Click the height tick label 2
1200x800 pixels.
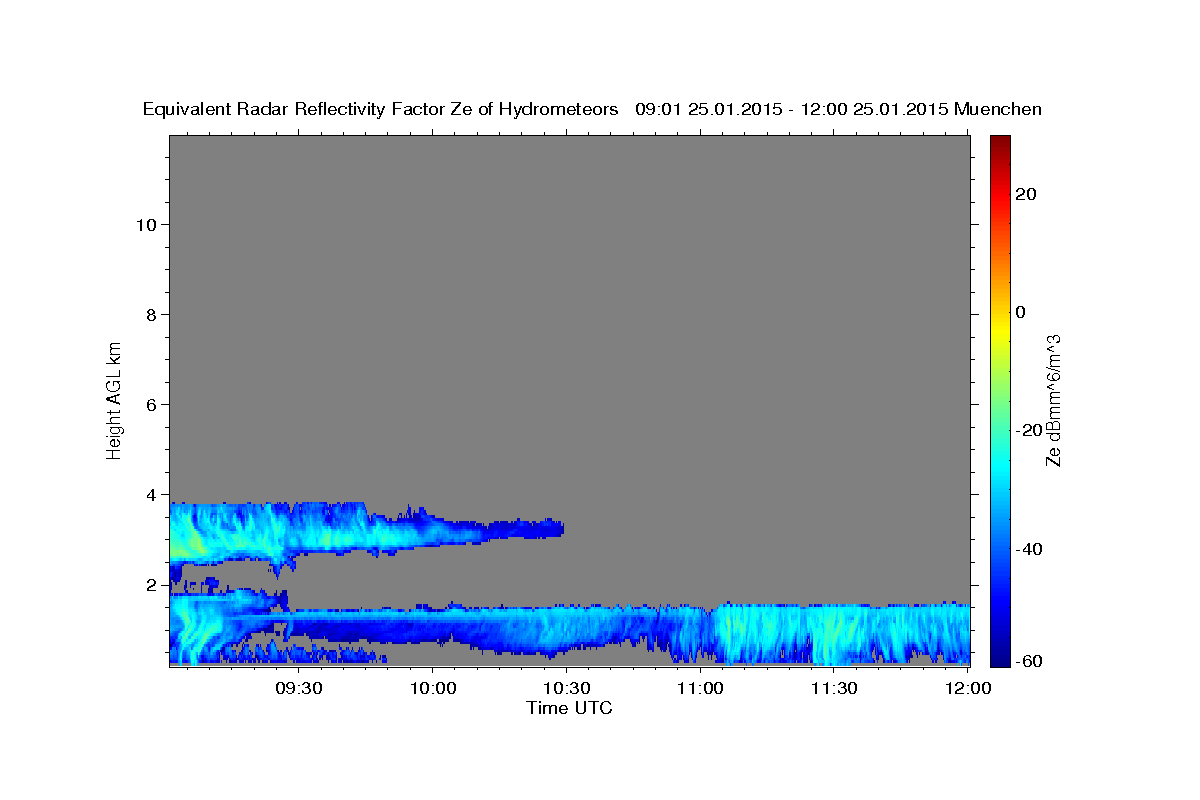[x=152, y=584]
